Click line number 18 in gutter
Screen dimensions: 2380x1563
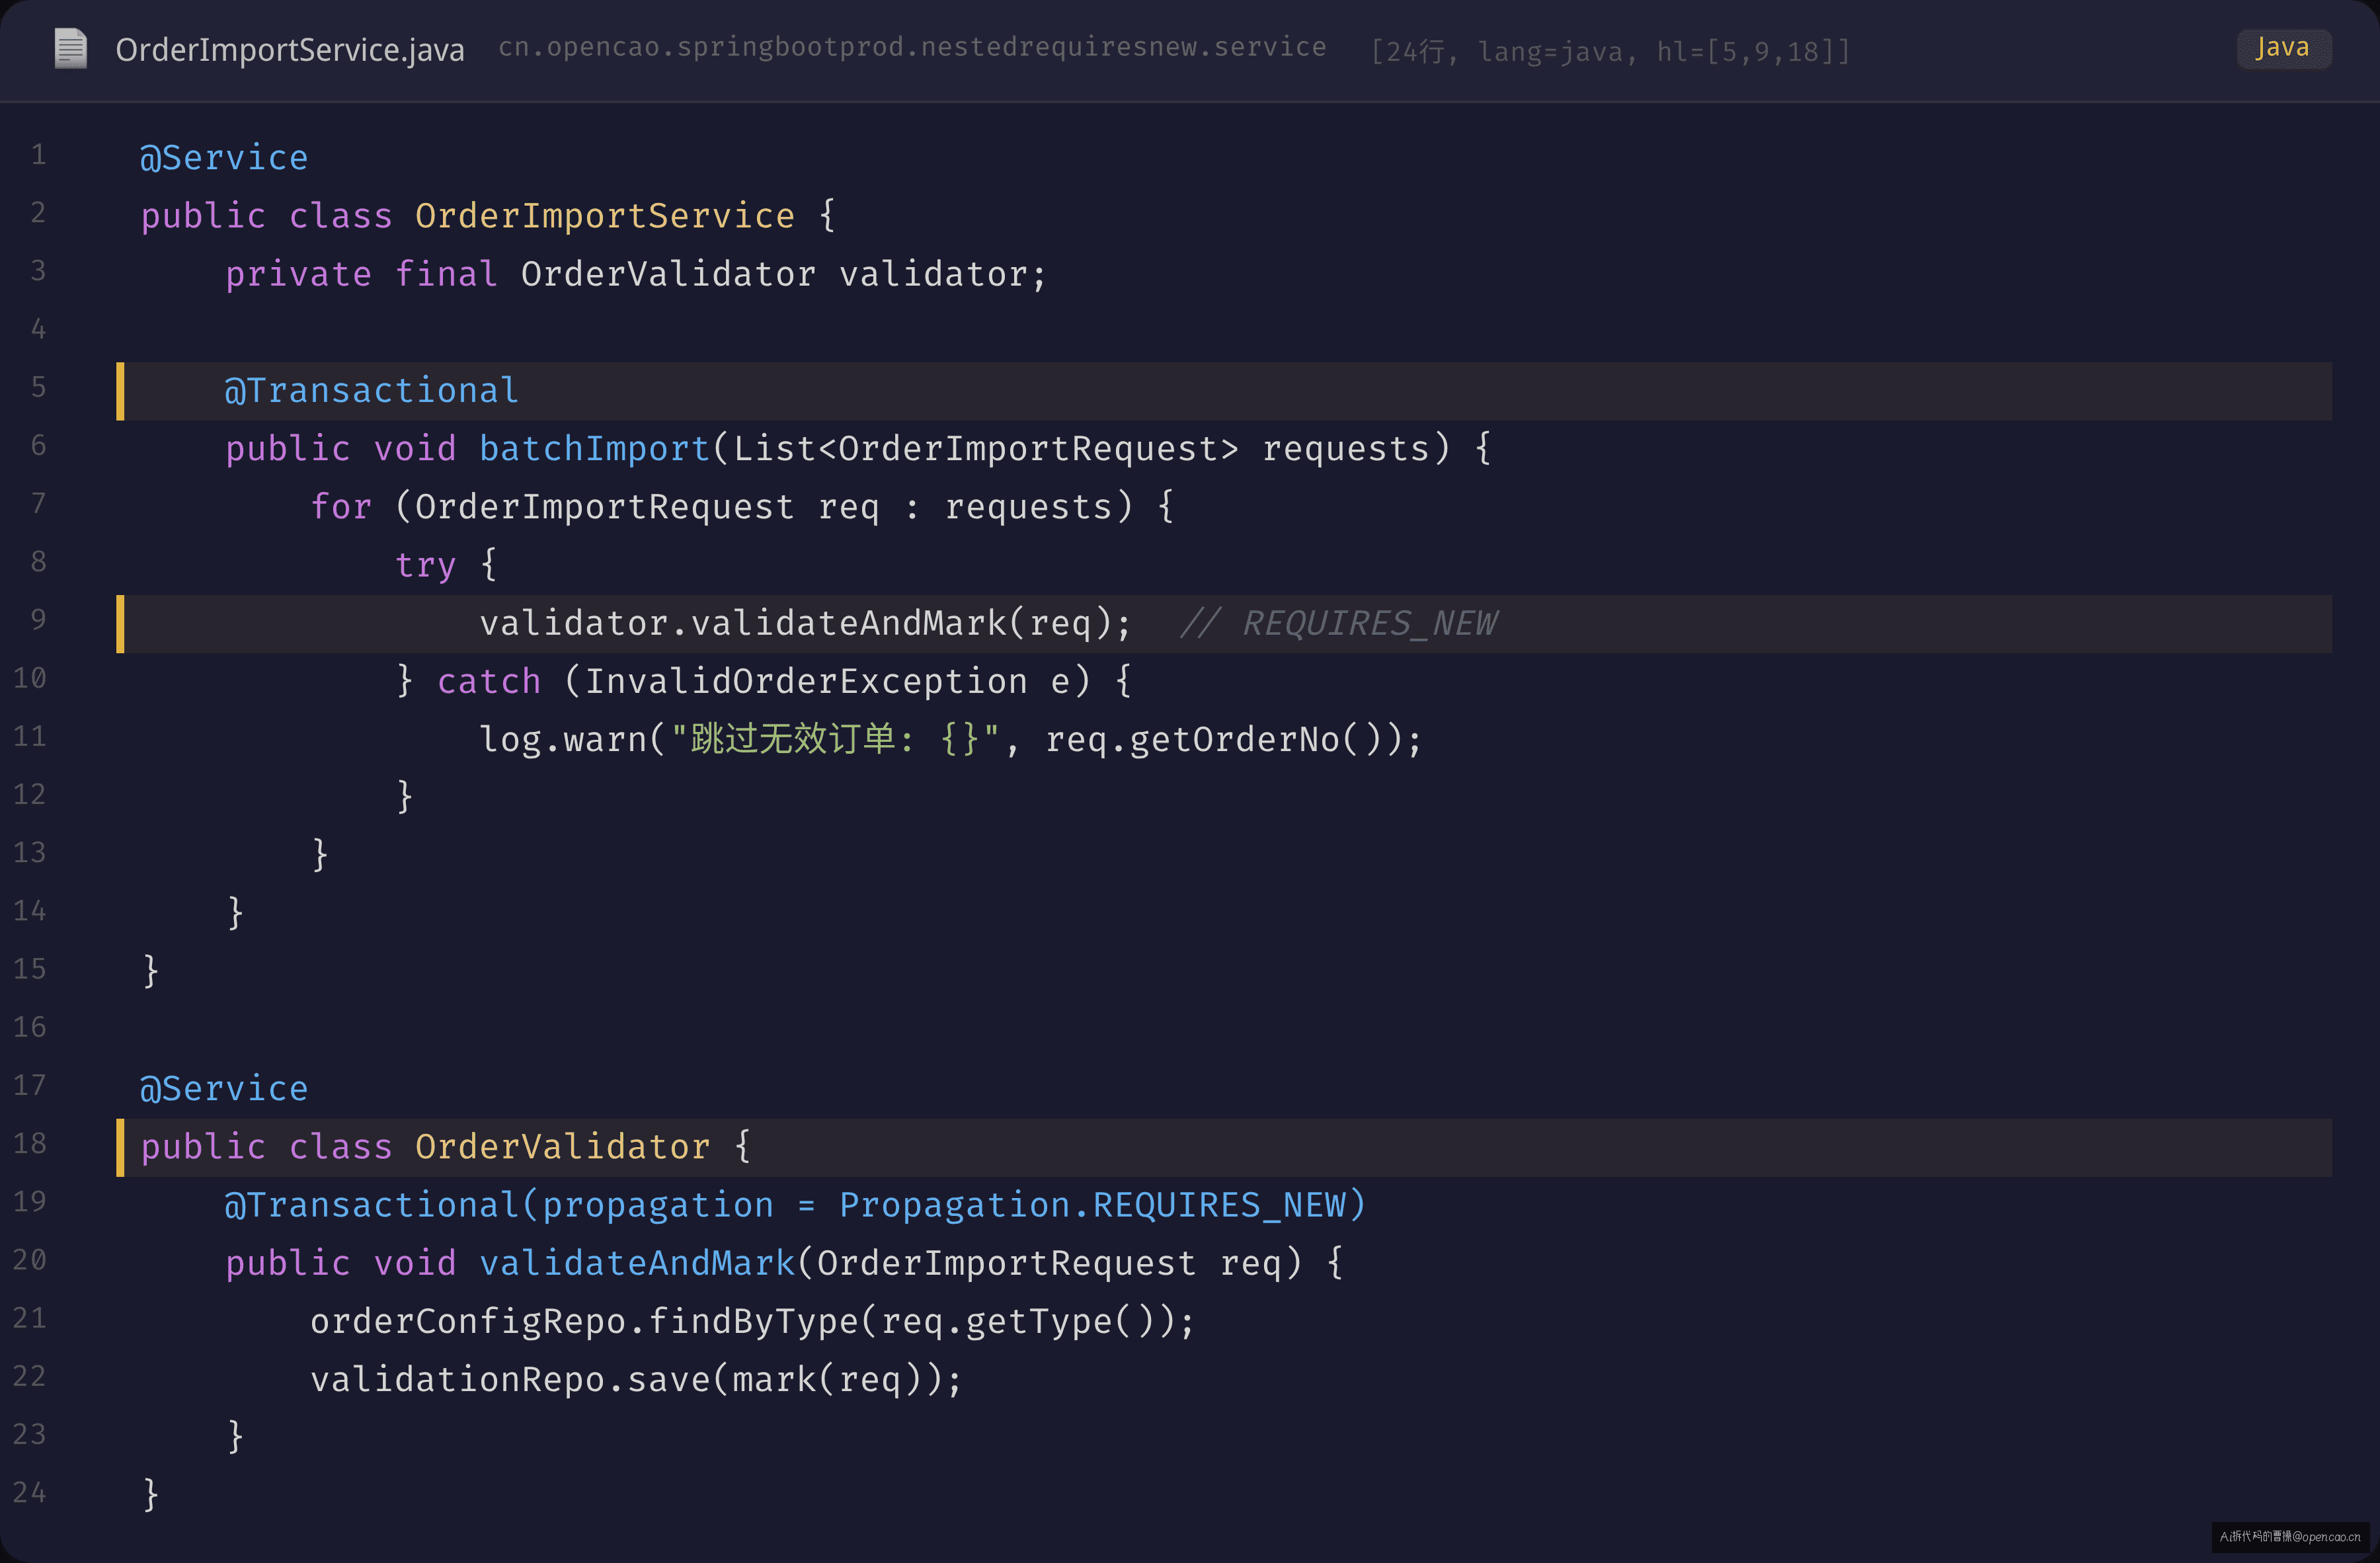[30, 1144]
